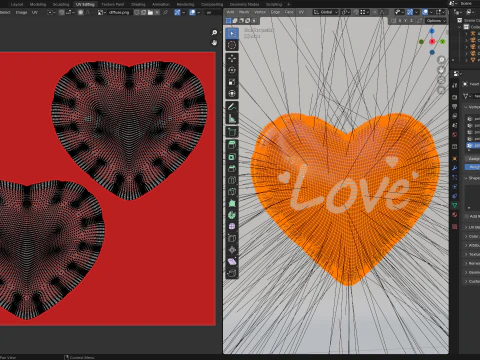Click blue Z axis on navigation gizmo
Image resolution: width=480 pixels, height=360 pixels.
[432, 31]
